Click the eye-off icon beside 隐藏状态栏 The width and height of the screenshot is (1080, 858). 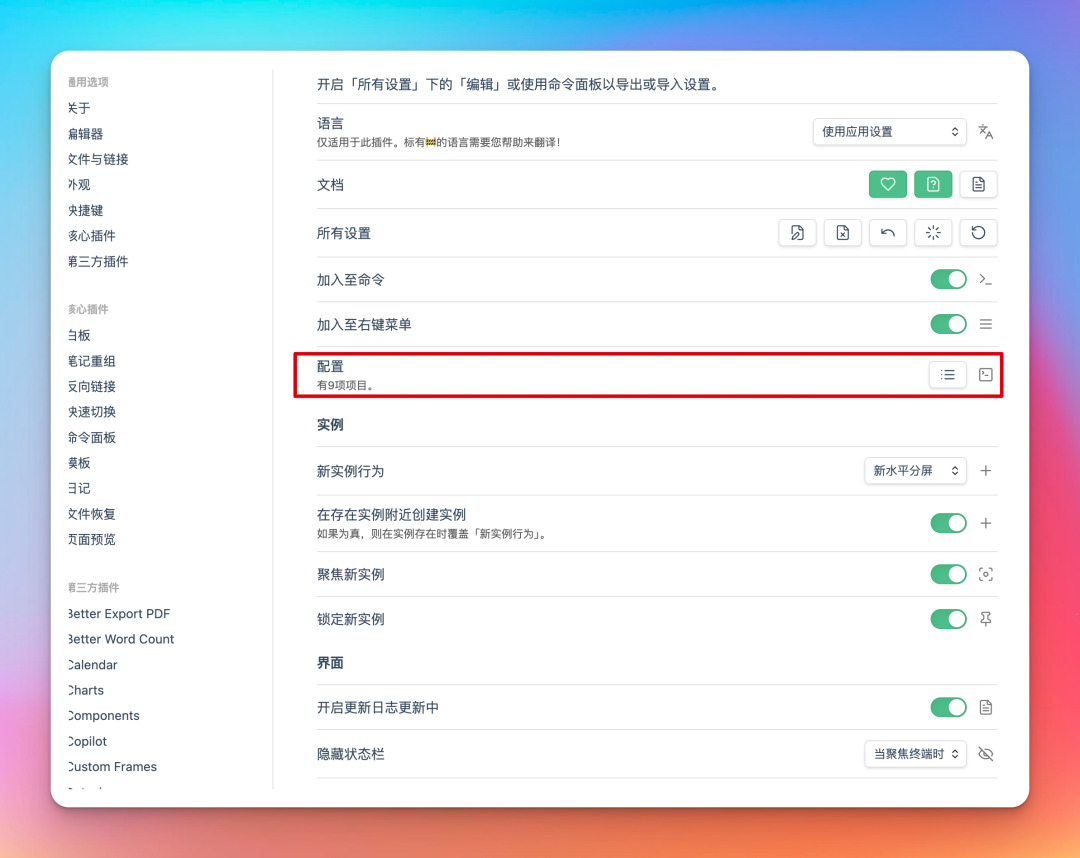(x=986, y=754)
